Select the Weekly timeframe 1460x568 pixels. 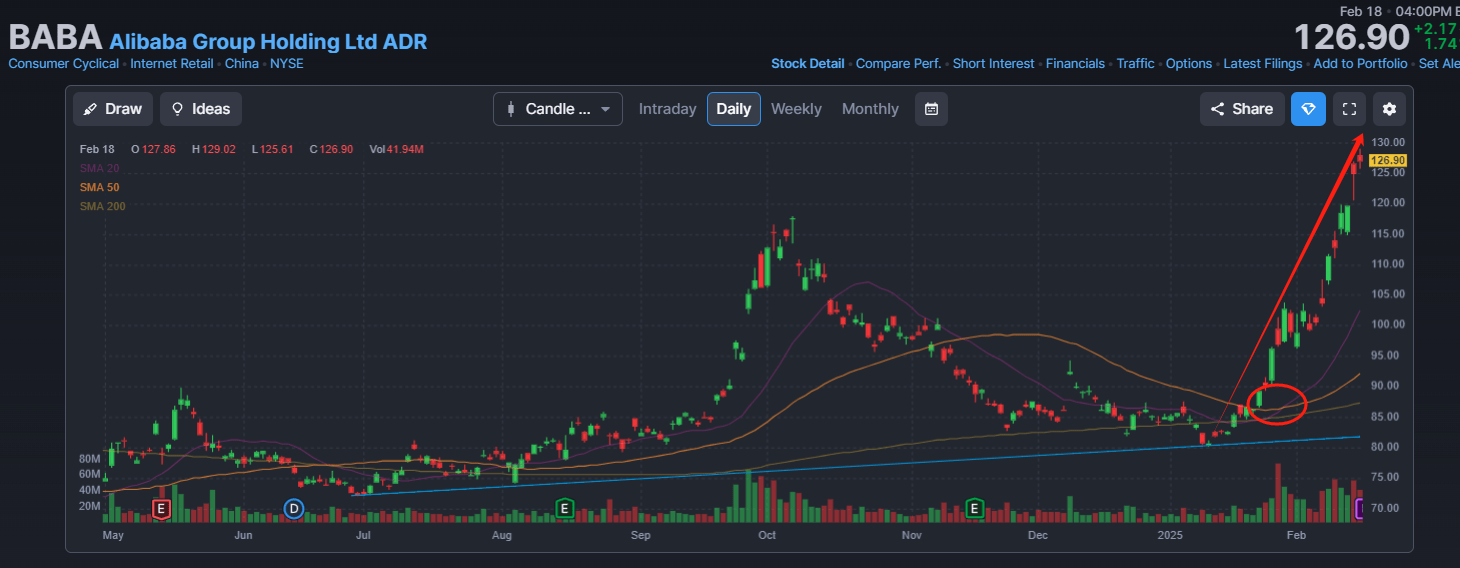point(796,109)
